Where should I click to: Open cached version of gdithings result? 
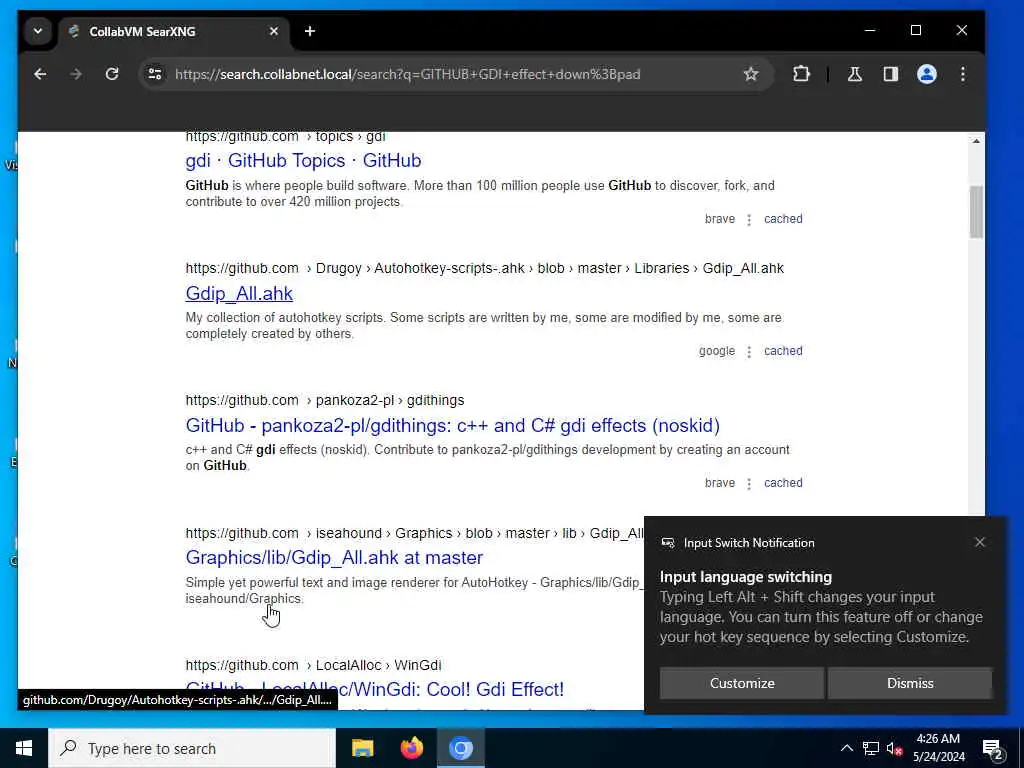(x=783, y=483)
